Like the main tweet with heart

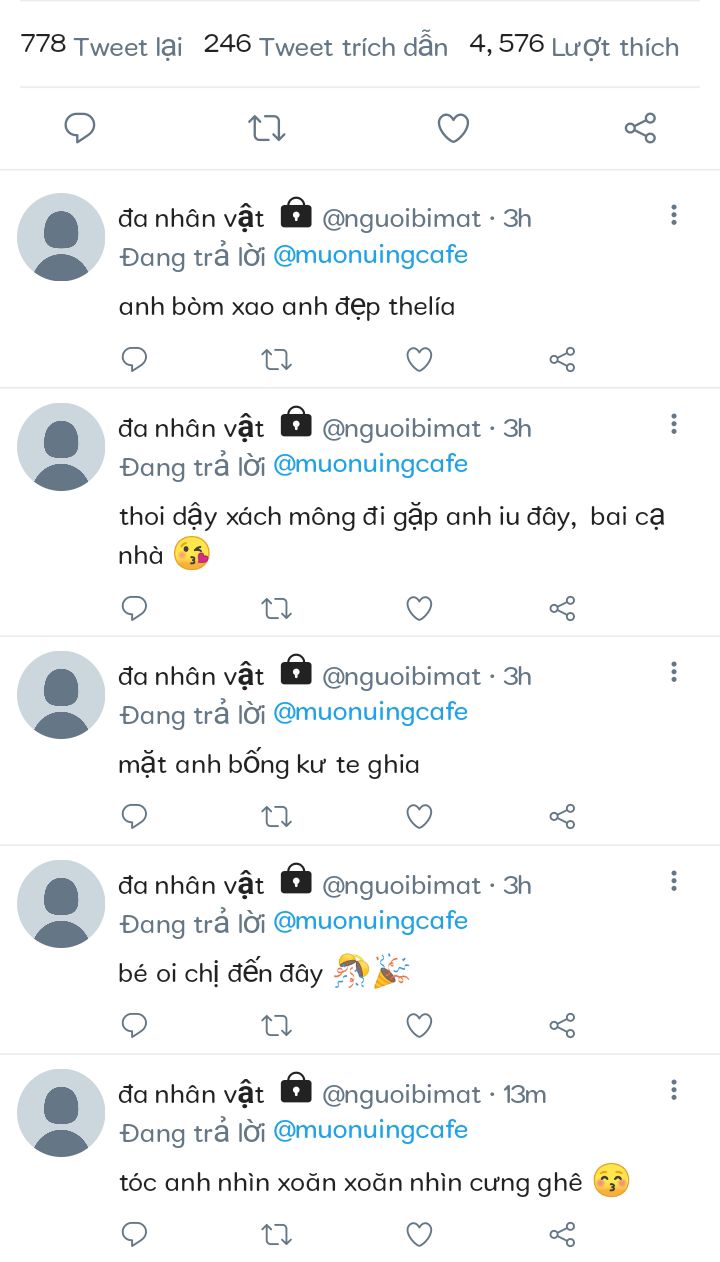click(x=453, y=129)
